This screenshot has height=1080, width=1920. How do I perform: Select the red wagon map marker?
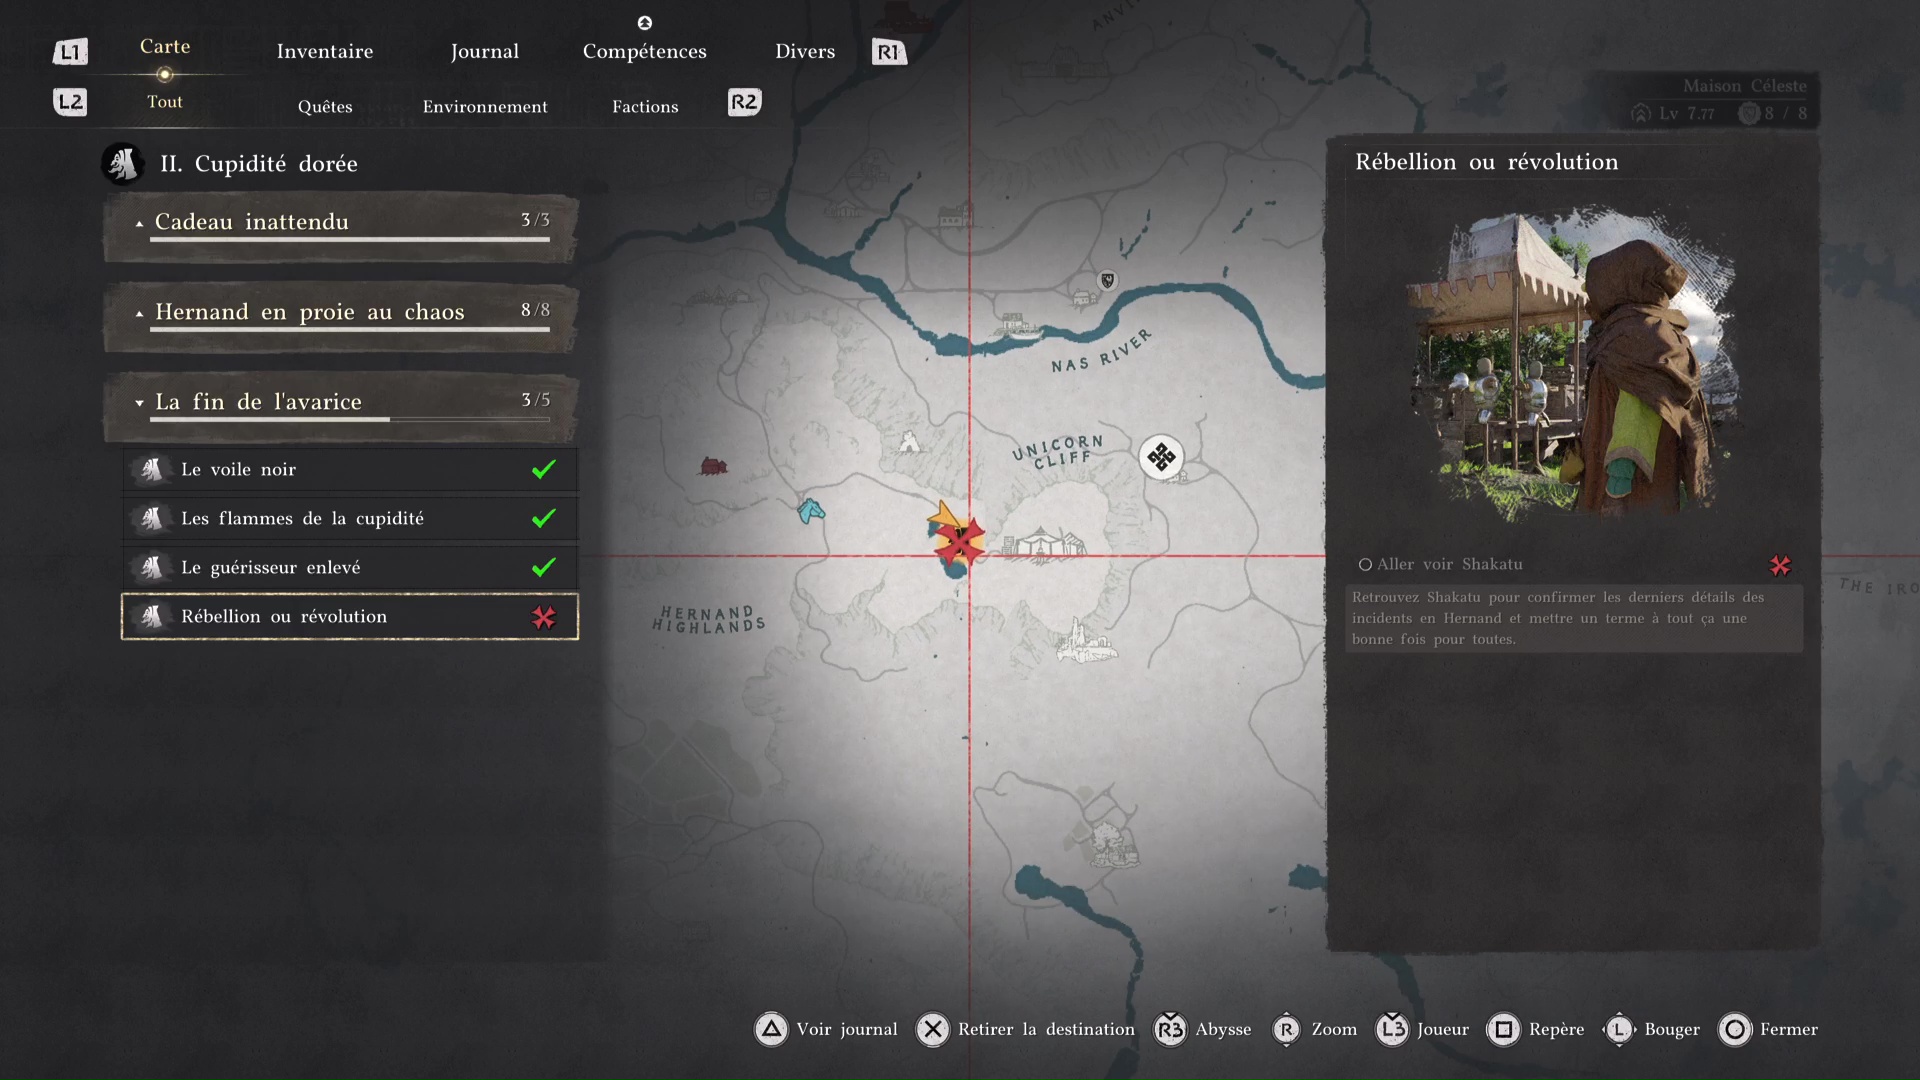tap(713, 466)
